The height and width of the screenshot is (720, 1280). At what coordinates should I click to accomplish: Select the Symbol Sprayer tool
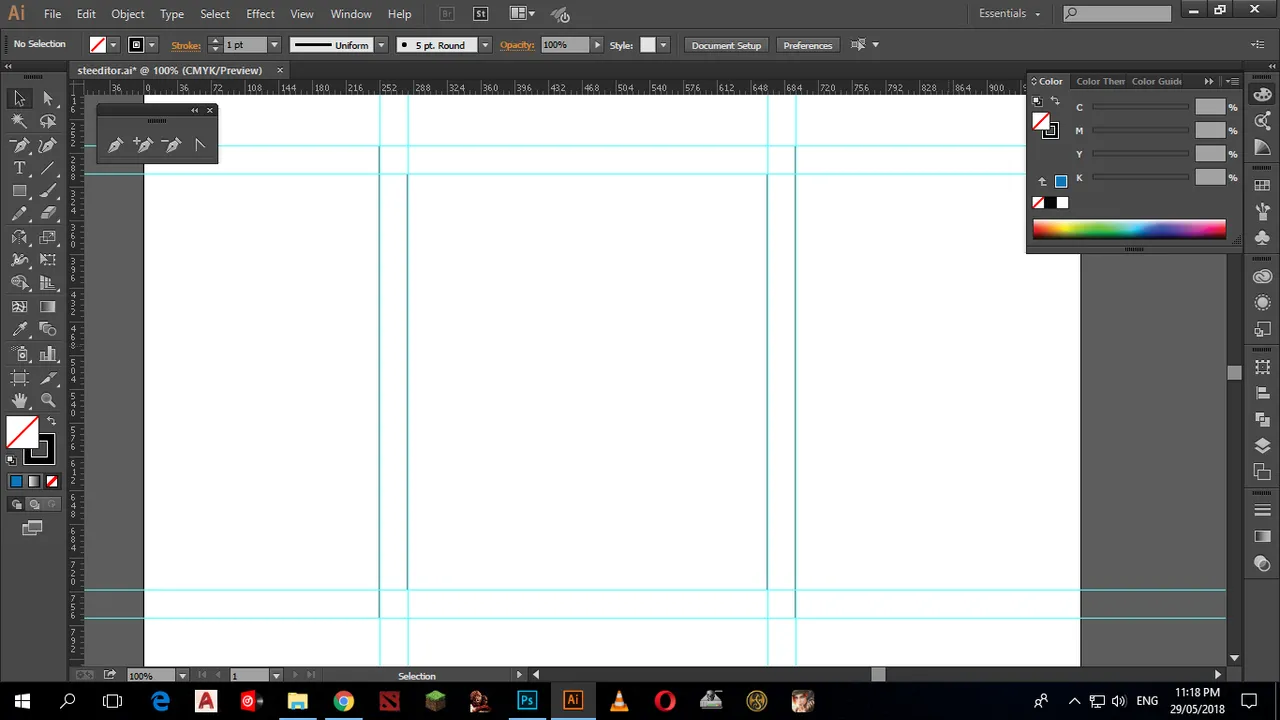coord(19,354)
